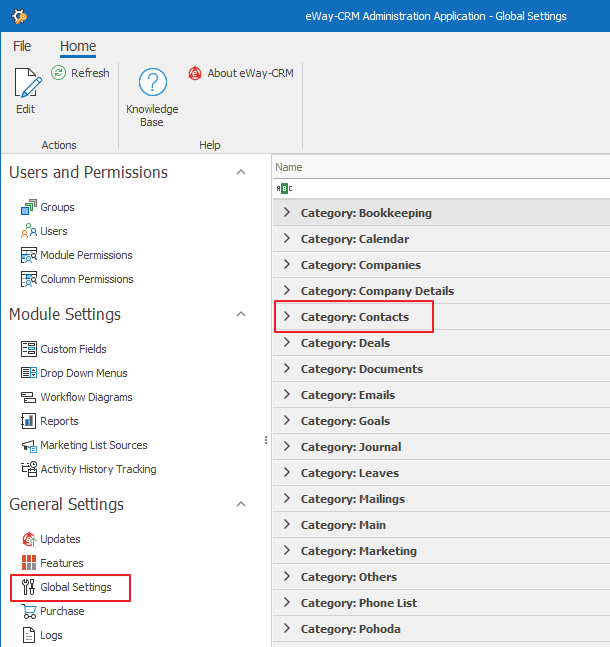The height and width of the screenshot is (647, 610).
Task: Collapse the General Settings section
Action: 241,504
